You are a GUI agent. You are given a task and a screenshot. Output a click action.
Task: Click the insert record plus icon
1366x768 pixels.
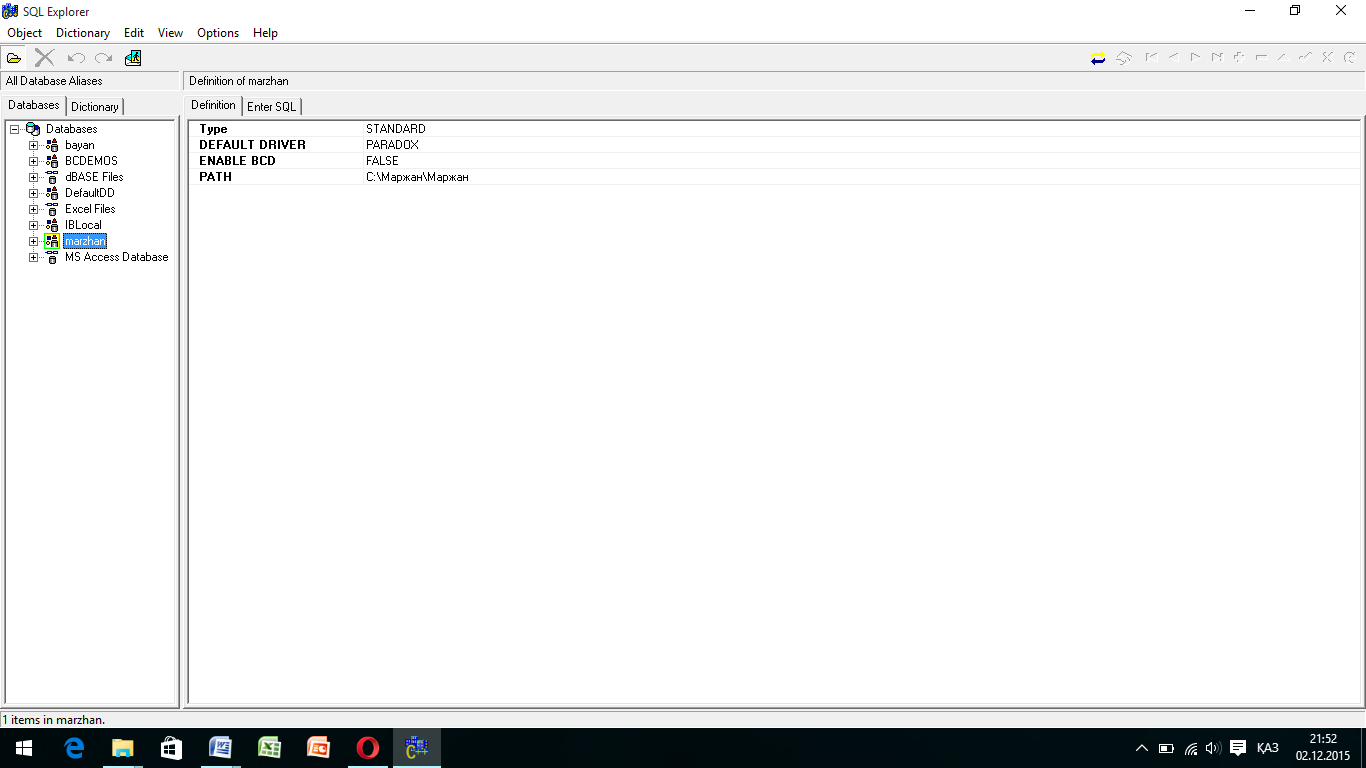1240,58
